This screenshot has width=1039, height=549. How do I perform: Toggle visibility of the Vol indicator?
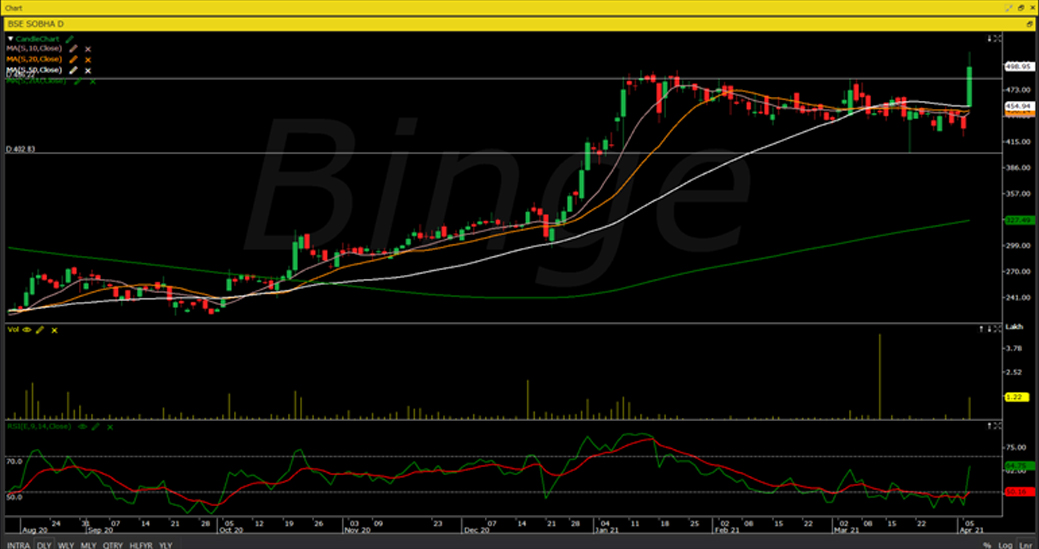coord(28,329)
